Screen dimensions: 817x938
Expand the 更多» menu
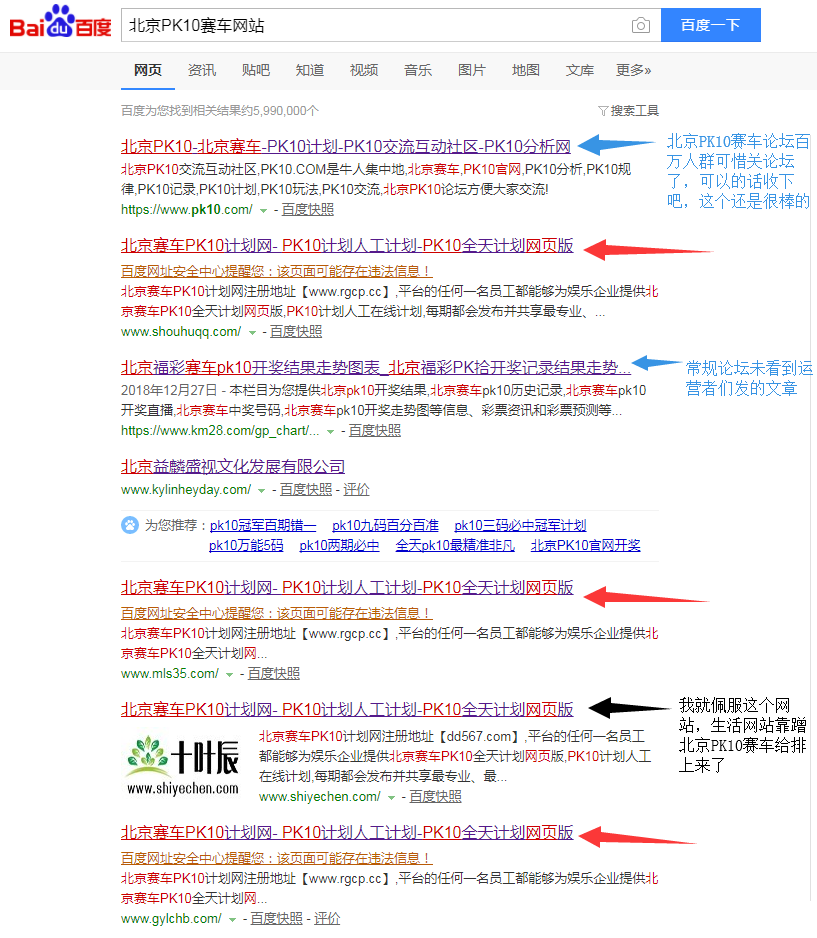(633, 71)
